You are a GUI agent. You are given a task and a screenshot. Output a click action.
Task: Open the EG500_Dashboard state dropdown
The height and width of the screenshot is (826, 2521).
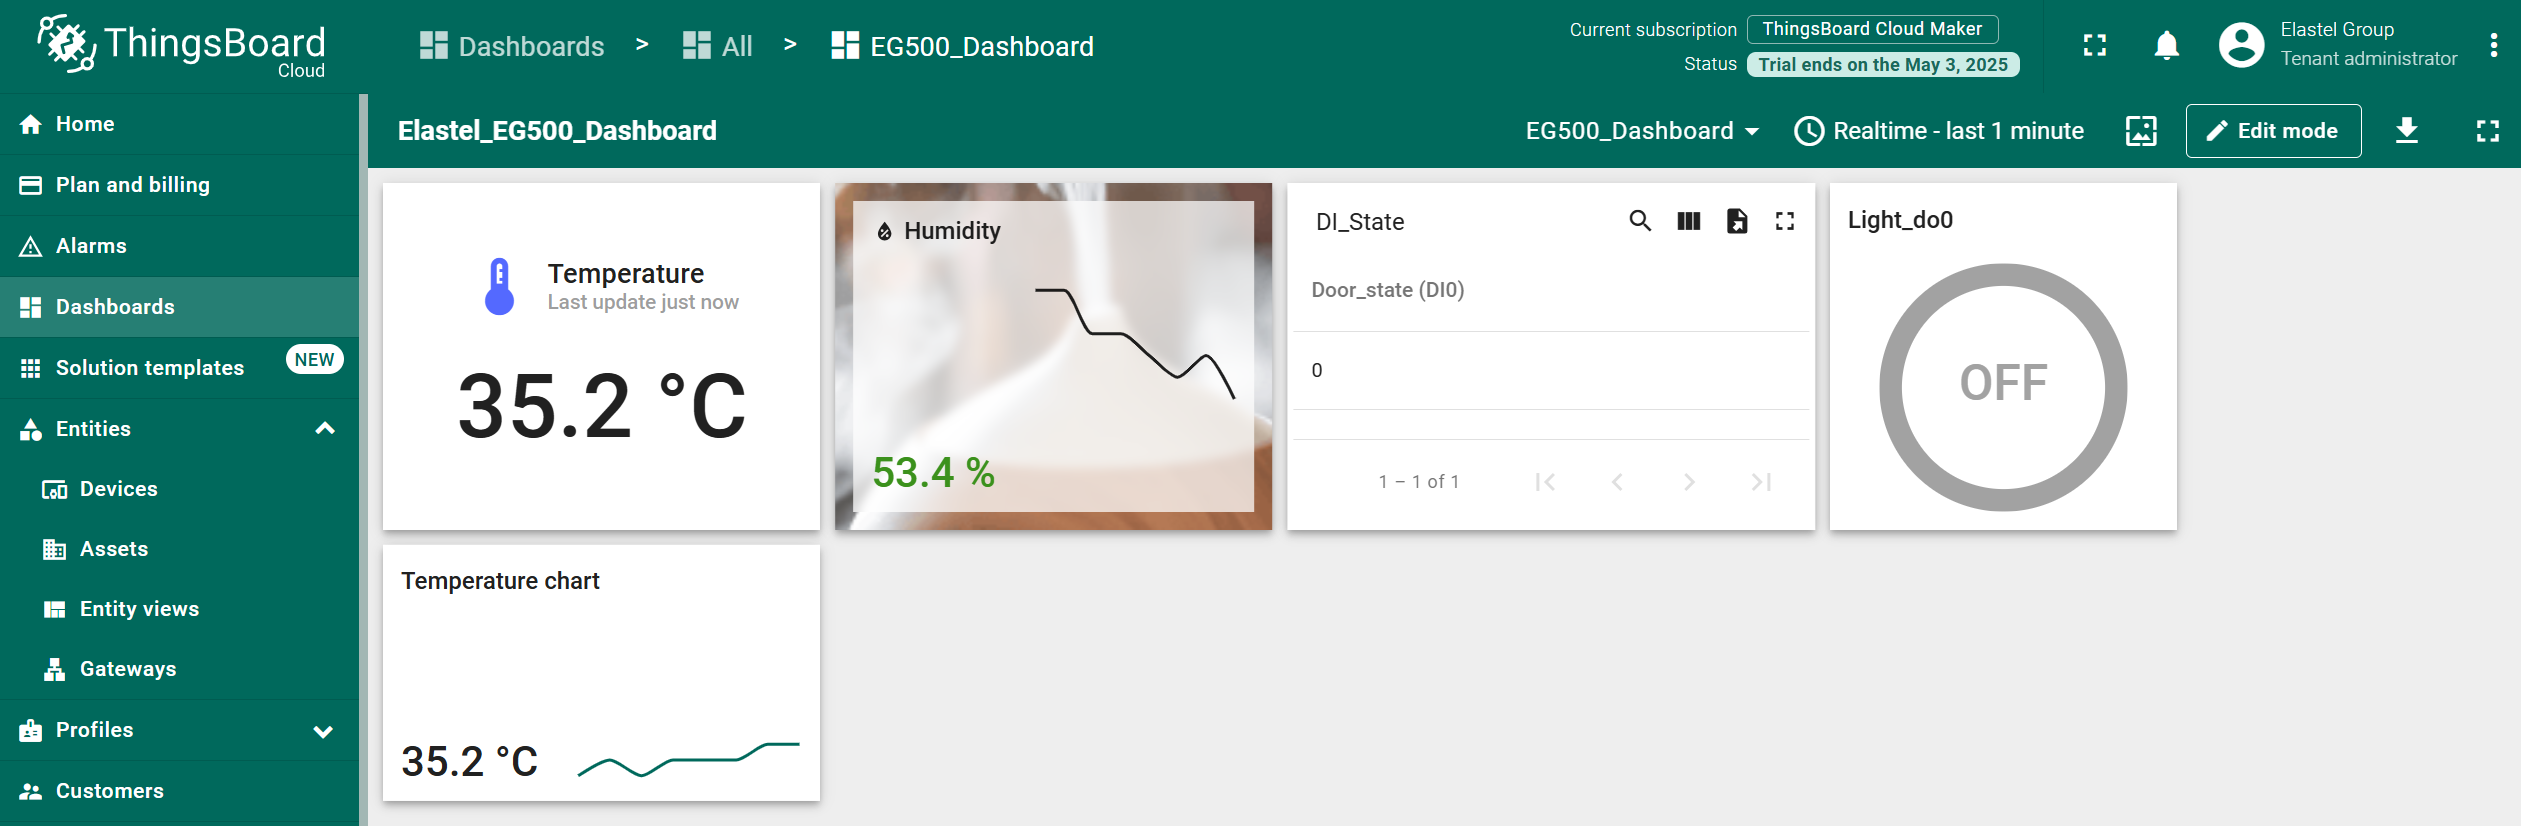point(1642,131)
